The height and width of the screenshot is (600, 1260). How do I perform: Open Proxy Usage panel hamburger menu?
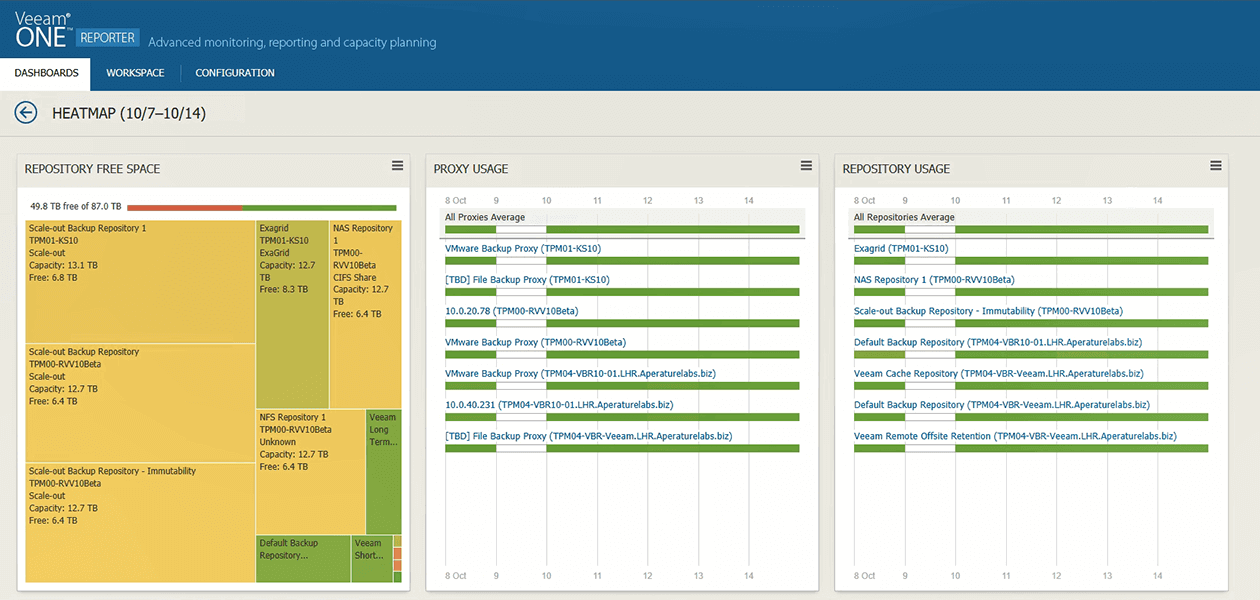806,166
